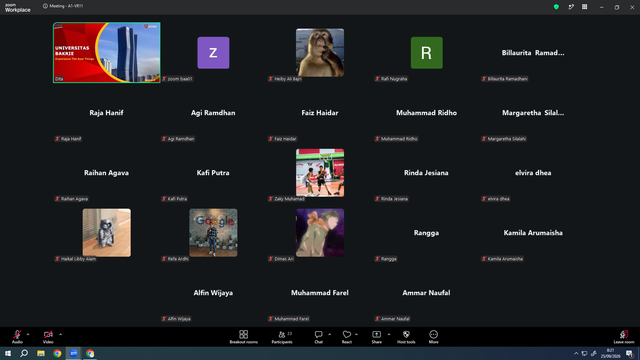Open the More options menu
Viewport: 640px width, 360px height.
[x=433, y=337]
